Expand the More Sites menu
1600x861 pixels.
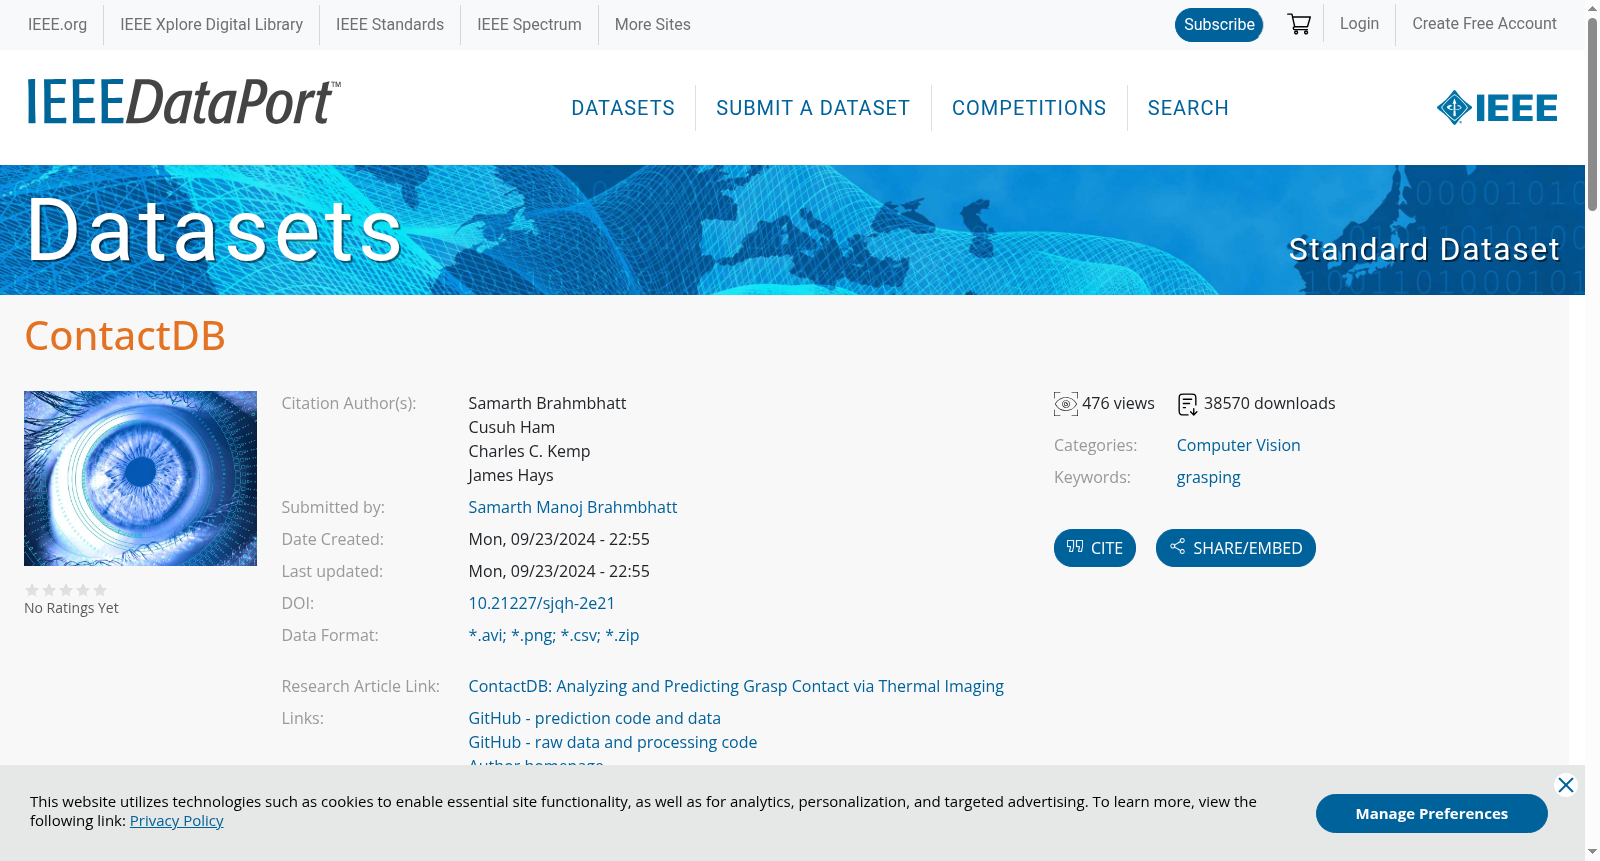click(653, 24)
